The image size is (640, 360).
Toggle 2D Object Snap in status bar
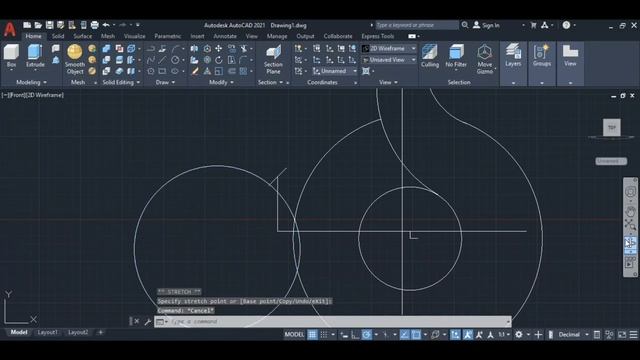[416, 335]
